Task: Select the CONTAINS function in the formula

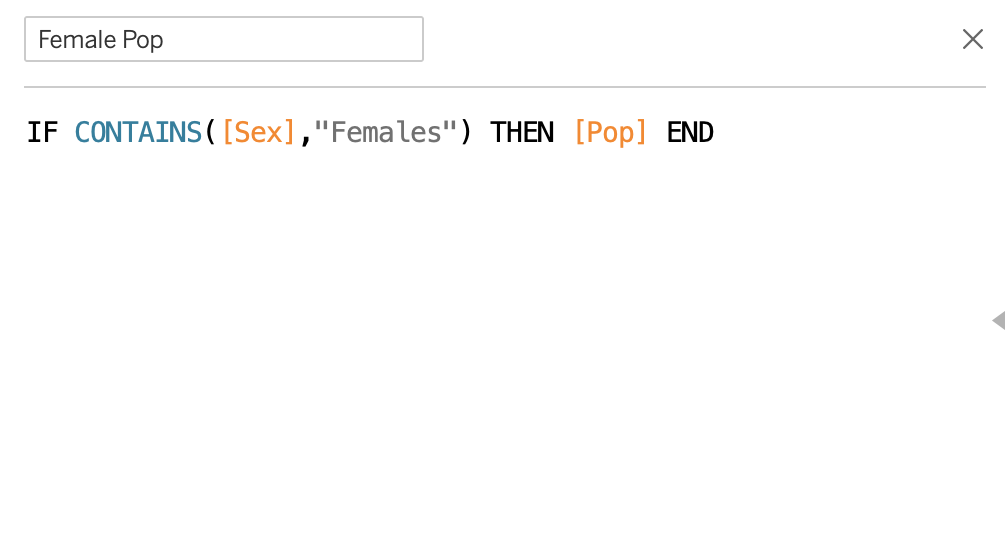Action: [x=138, y=132]
